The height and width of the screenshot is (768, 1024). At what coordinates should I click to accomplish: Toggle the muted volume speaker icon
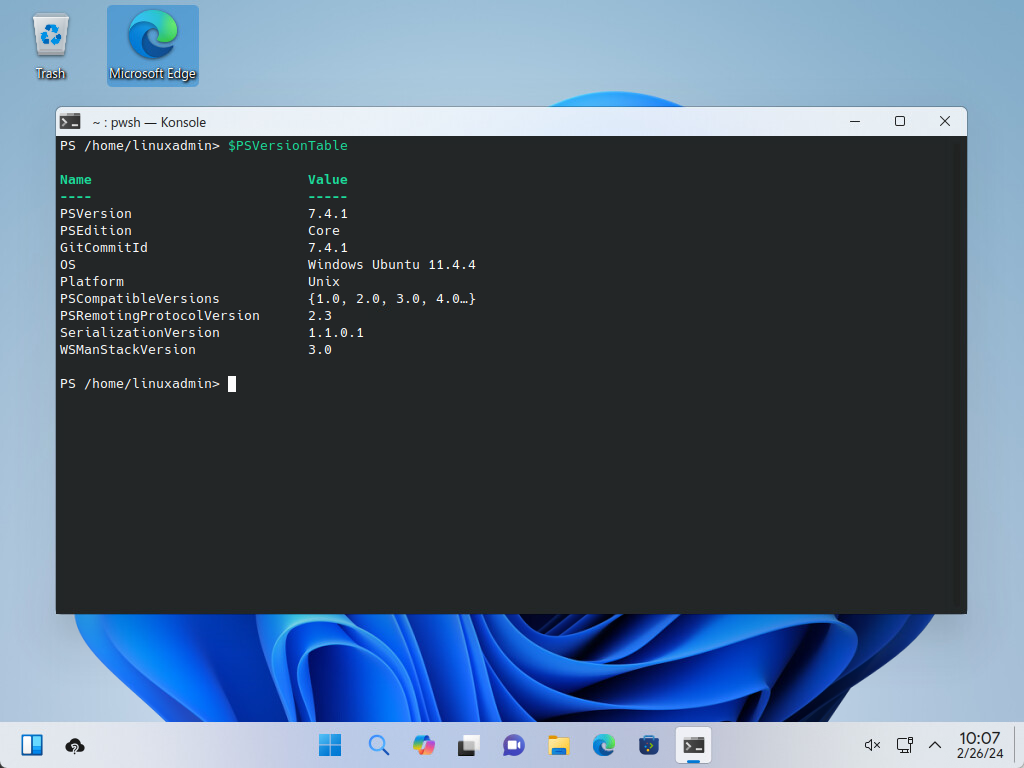[872, 745]
